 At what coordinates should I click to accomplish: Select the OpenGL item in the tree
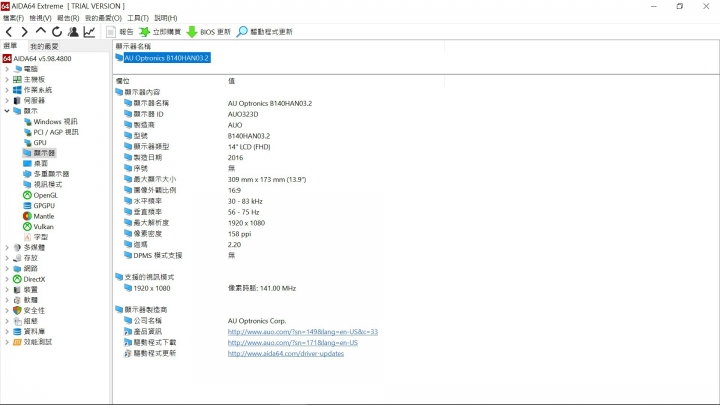(x=40, y=195)
